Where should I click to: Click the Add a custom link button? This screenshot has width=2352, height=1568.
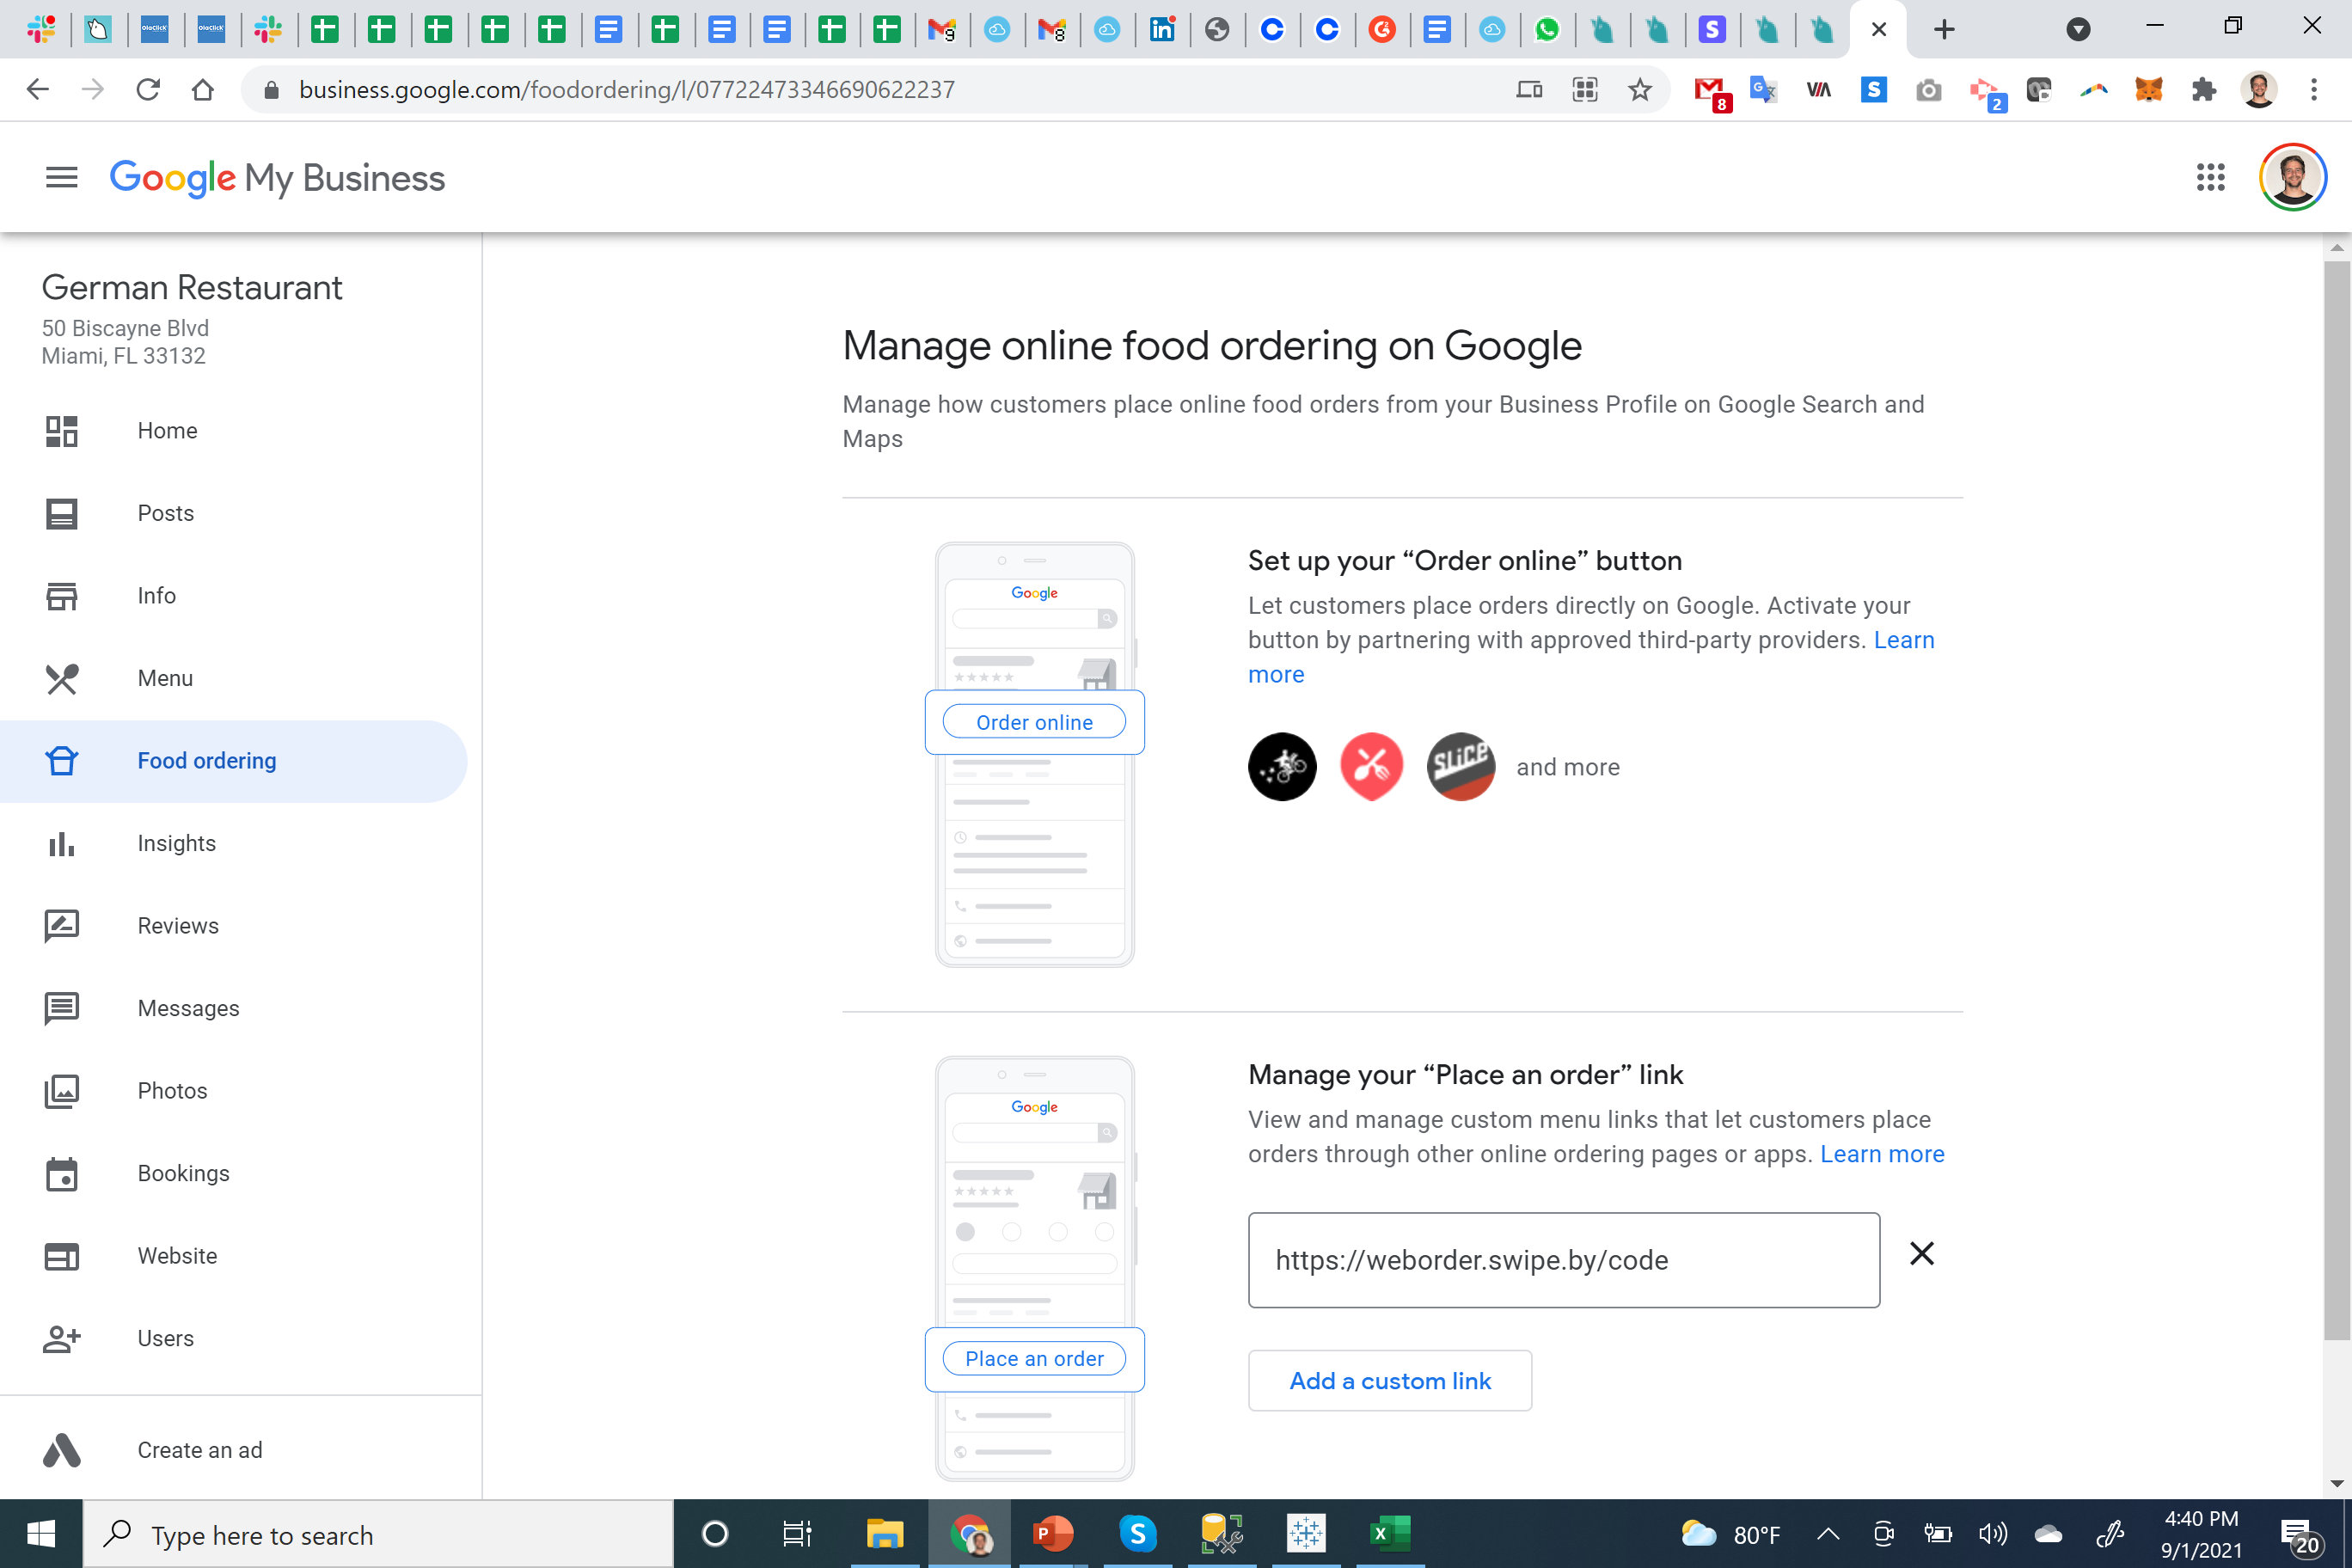[1390, 1381]
